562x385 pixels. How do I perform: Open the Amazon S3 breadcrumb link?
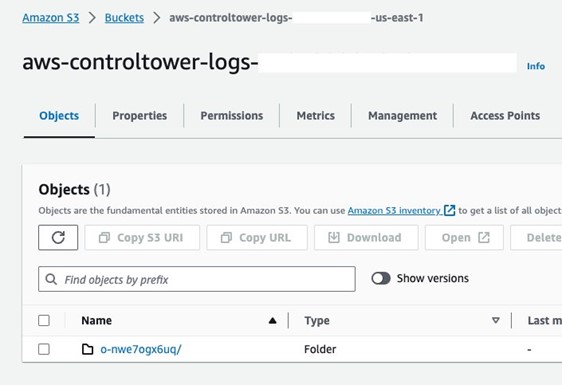[51, 18]
